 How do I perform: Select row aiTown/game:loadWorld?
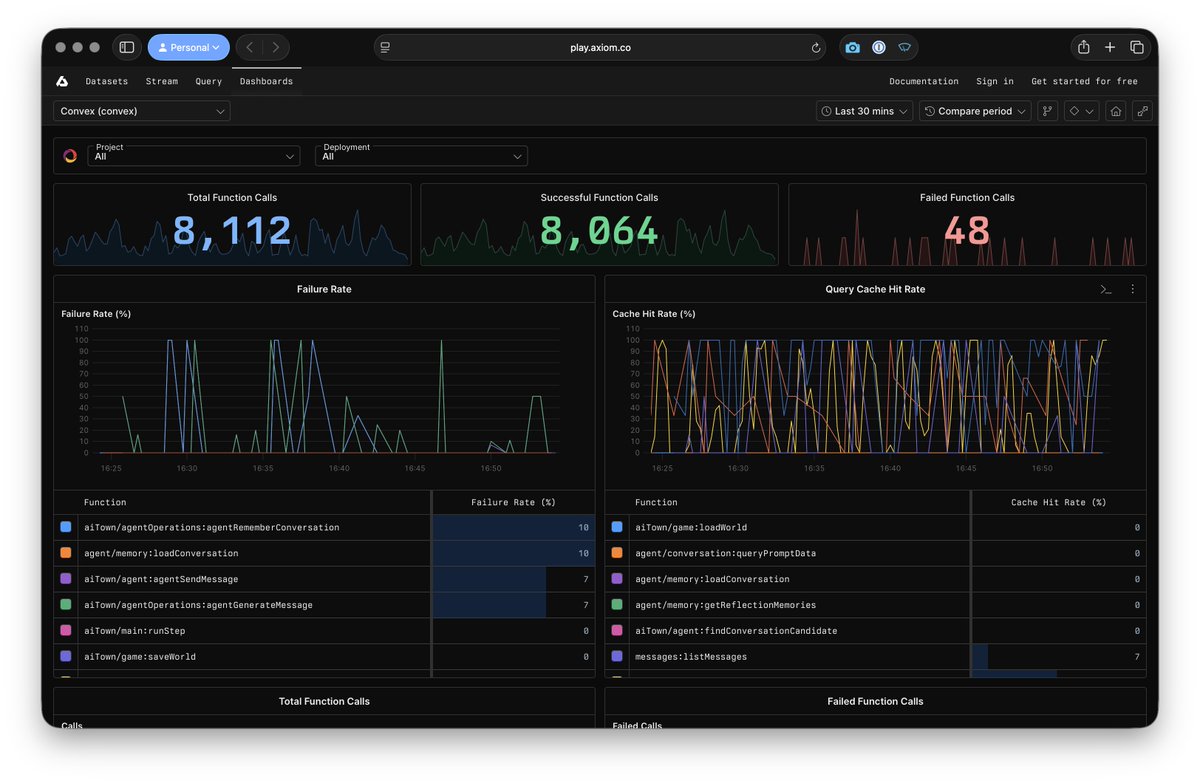(x=876, y=527)
